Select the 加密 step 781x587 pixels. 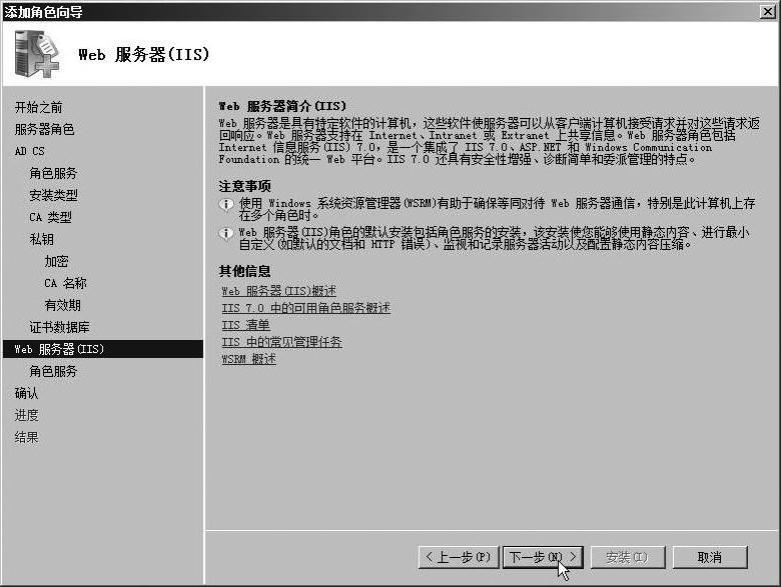(x=56, y=261)
